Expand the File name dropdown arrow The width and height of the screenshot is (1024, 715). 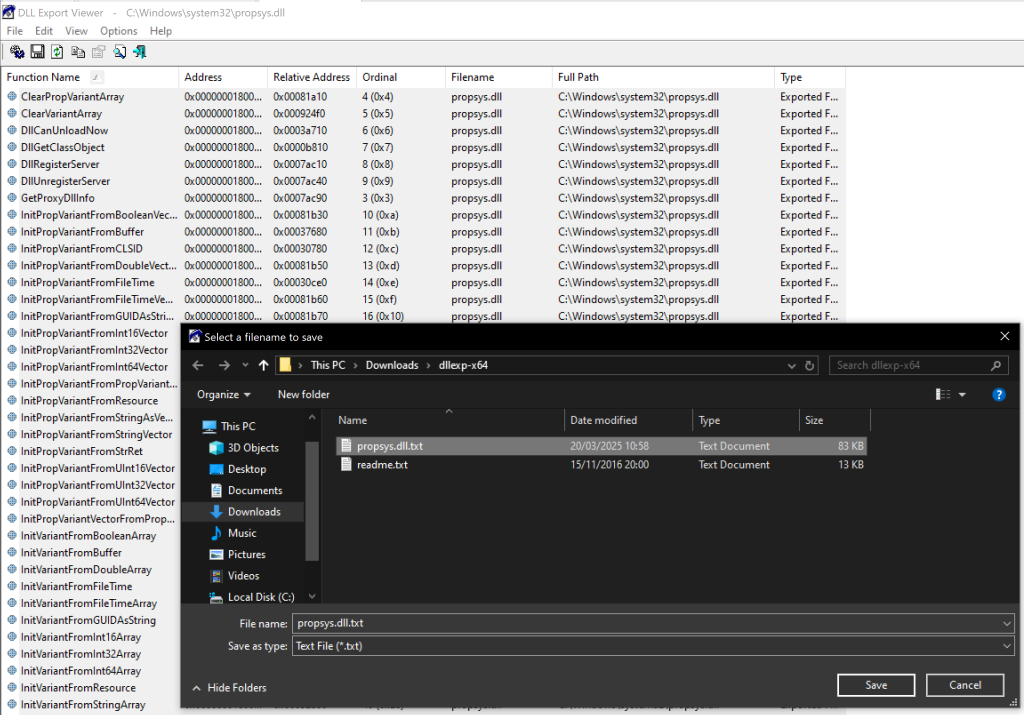coord(1006,624)
